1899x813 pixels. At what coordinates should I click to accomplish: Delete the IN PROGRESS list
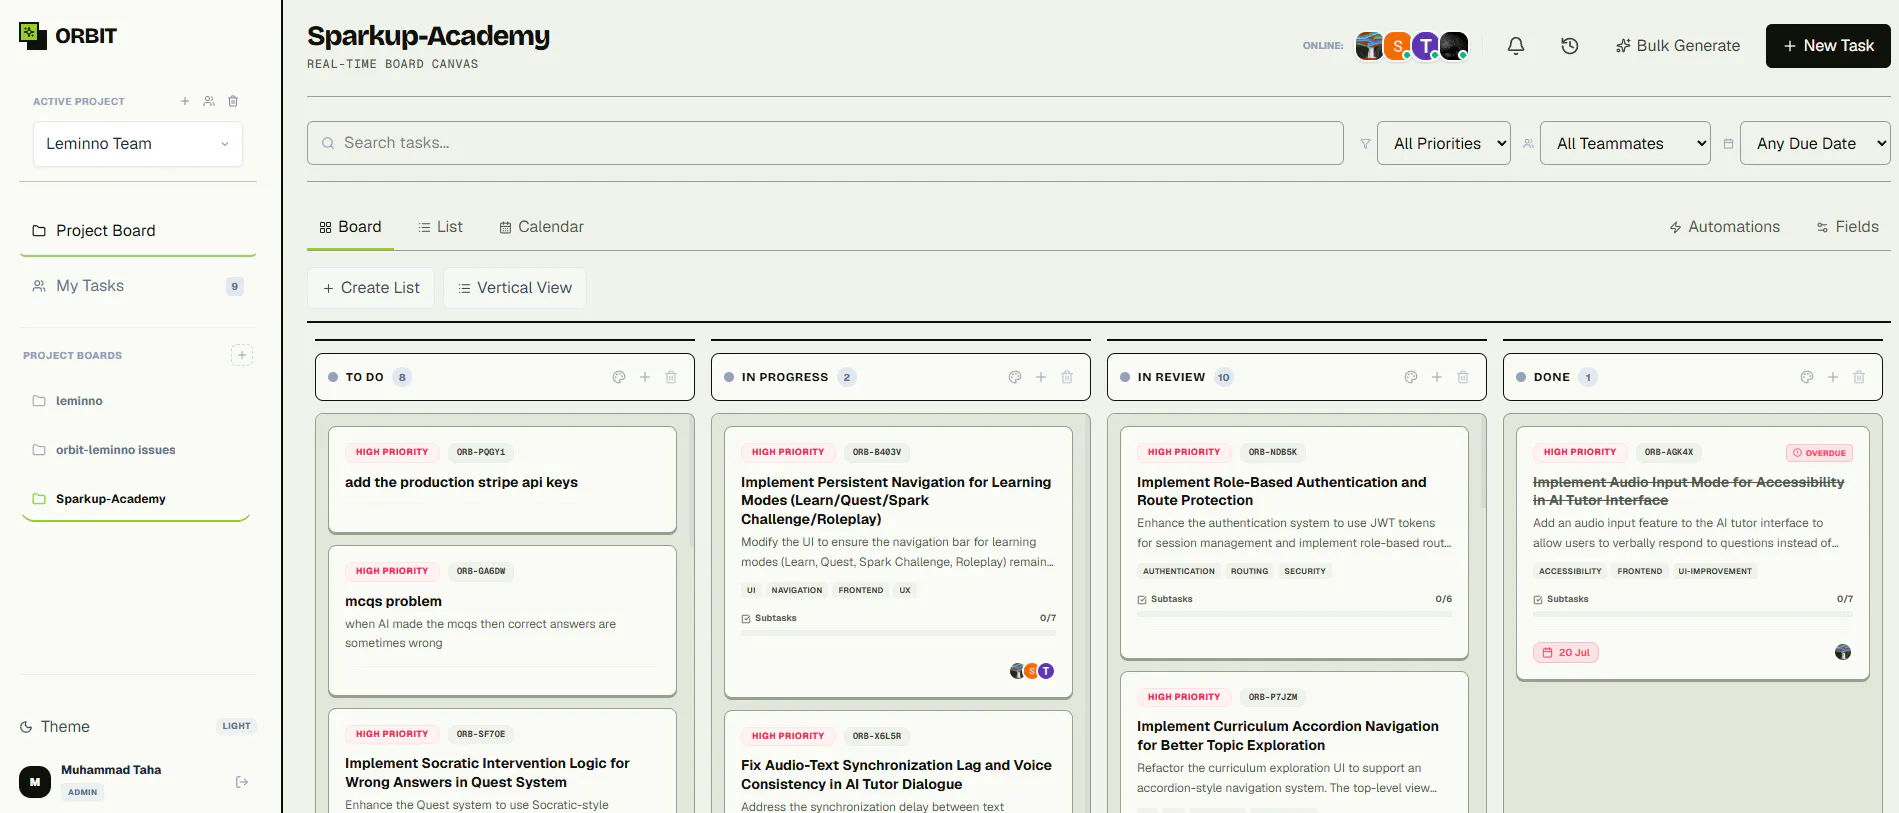pos(1067,377)
